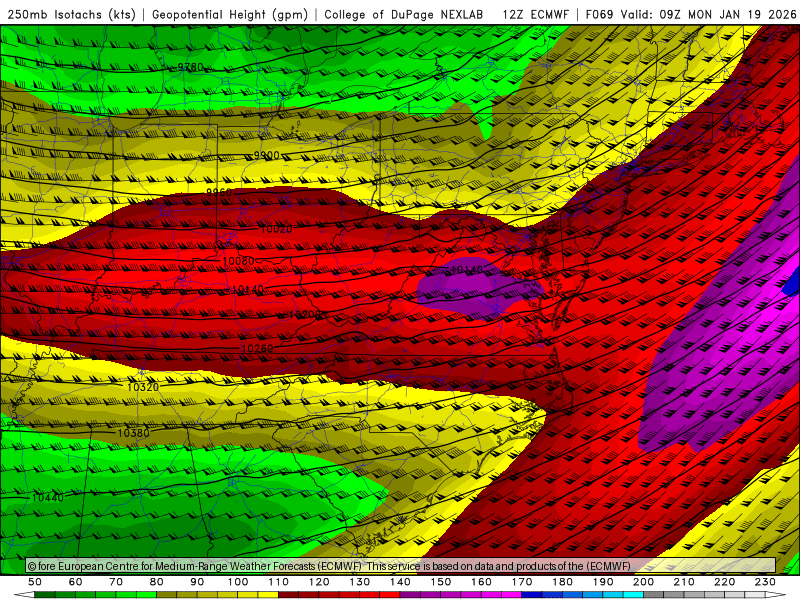Screen dimensions: 800x600
Task: Click the 180 knot legend value
Action: click(562, 582)
